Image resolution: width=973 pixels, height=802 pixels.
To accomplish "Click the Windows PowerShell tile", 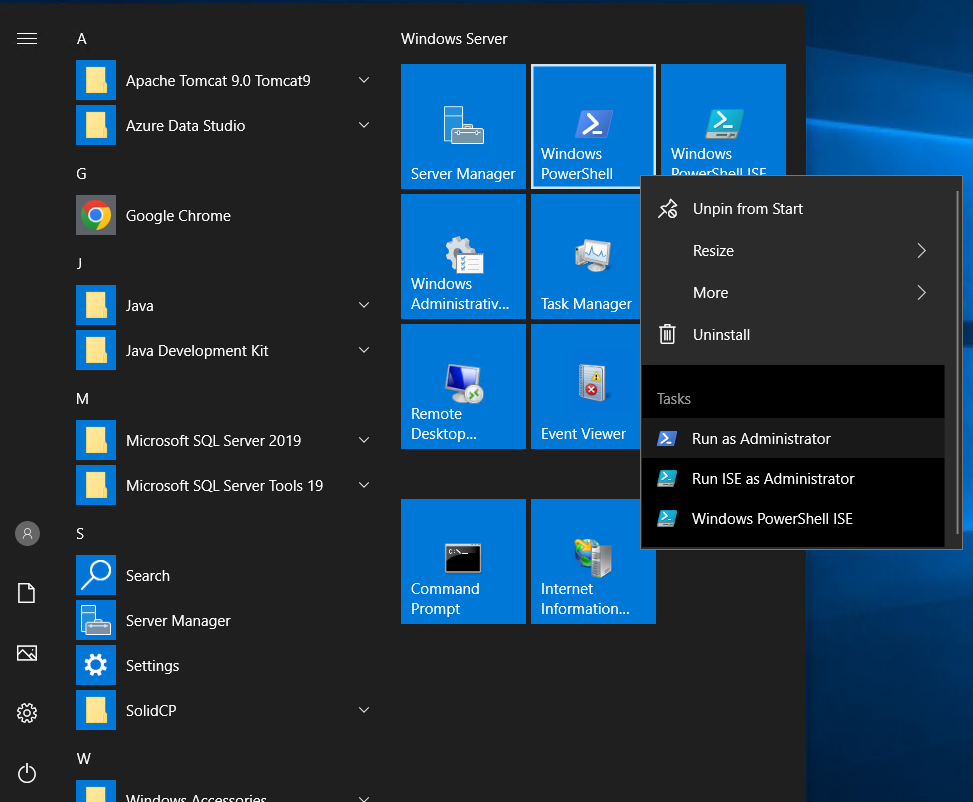I will (593, 126).
